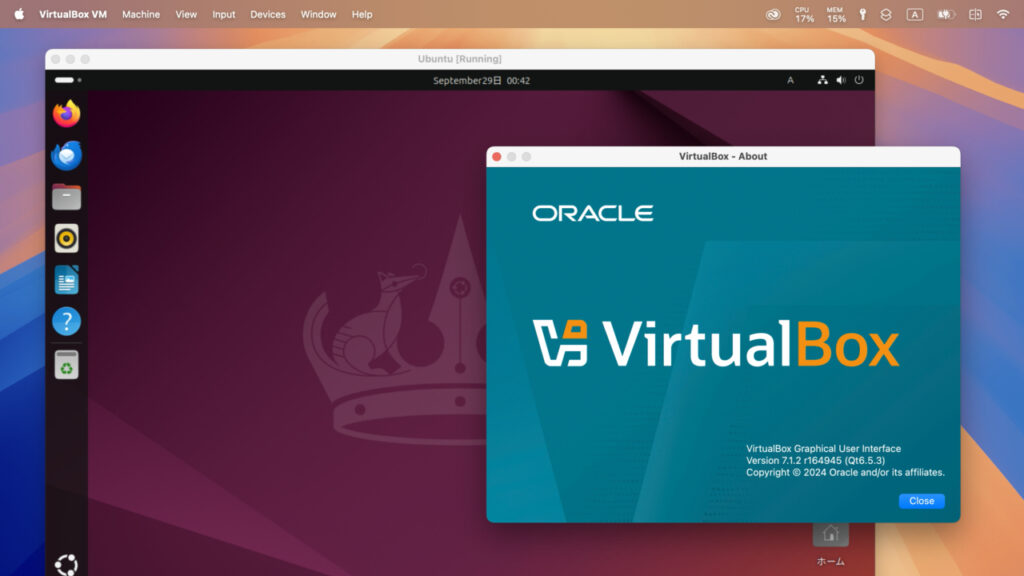
Task: Click the split-window layout menu bar icon
Action: (975, 14)
